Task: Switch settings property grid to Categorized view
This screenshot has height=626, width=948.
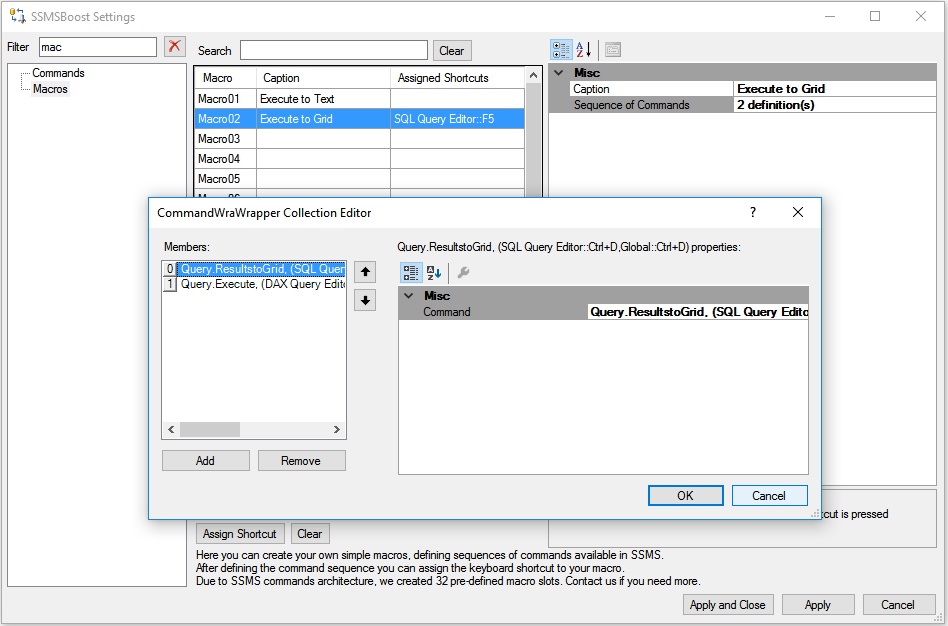Action: 561,50
